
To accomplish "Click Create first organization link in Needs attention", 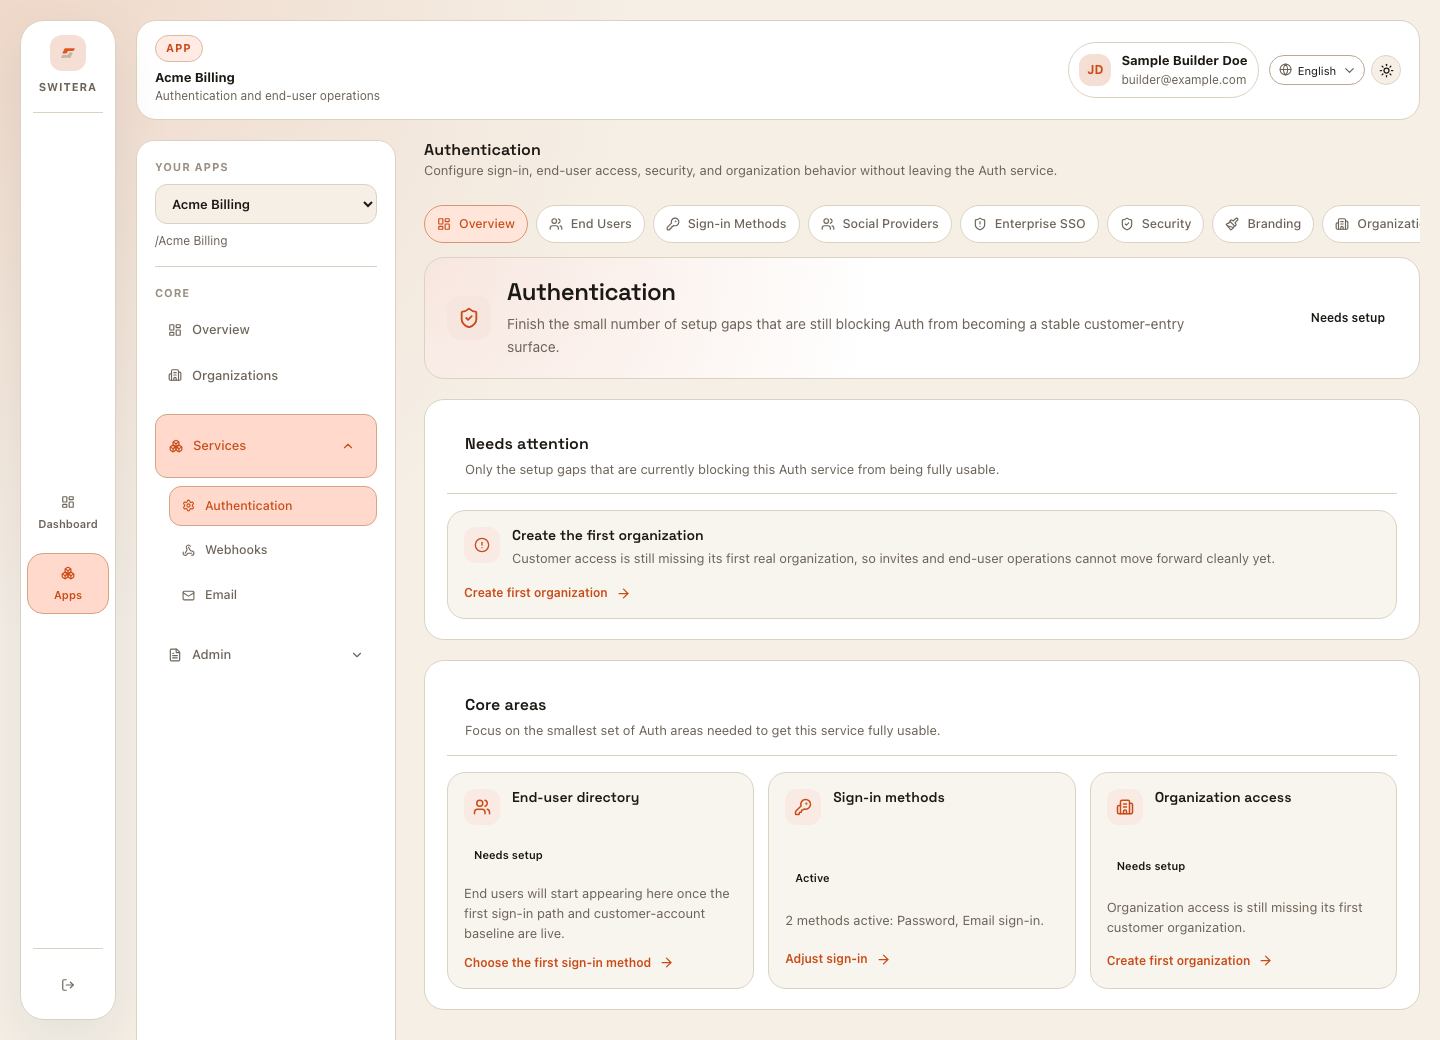I will (x=547, y=593).
